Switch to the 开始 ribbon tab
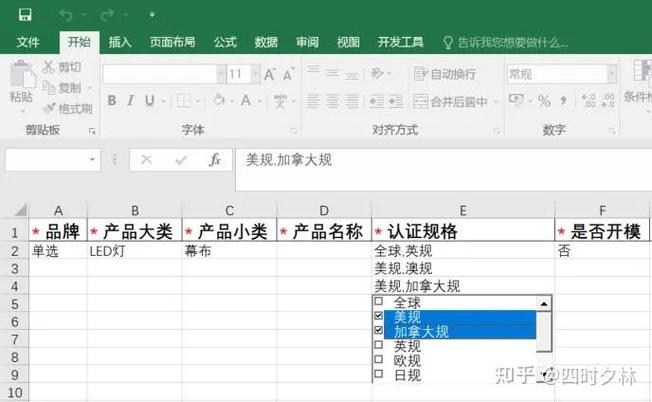Image resolution: width=652 pixels, height=402 pixels. tap(79, 42)
